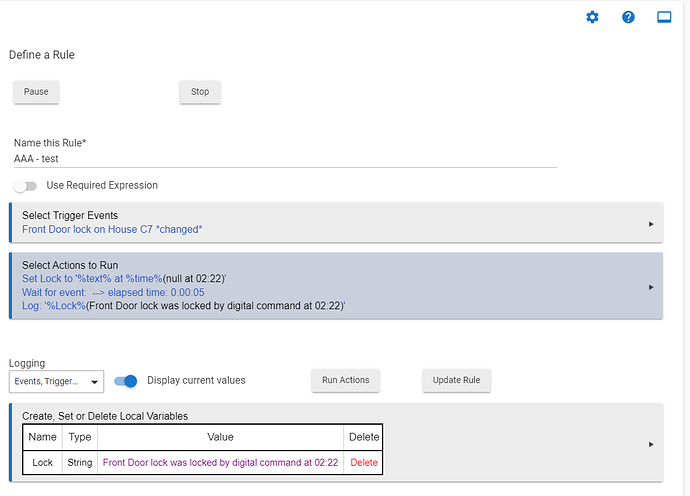Delete the Lock local variable
The width and height of the screenshot is (690, 496).
click(x=364, y=463)
